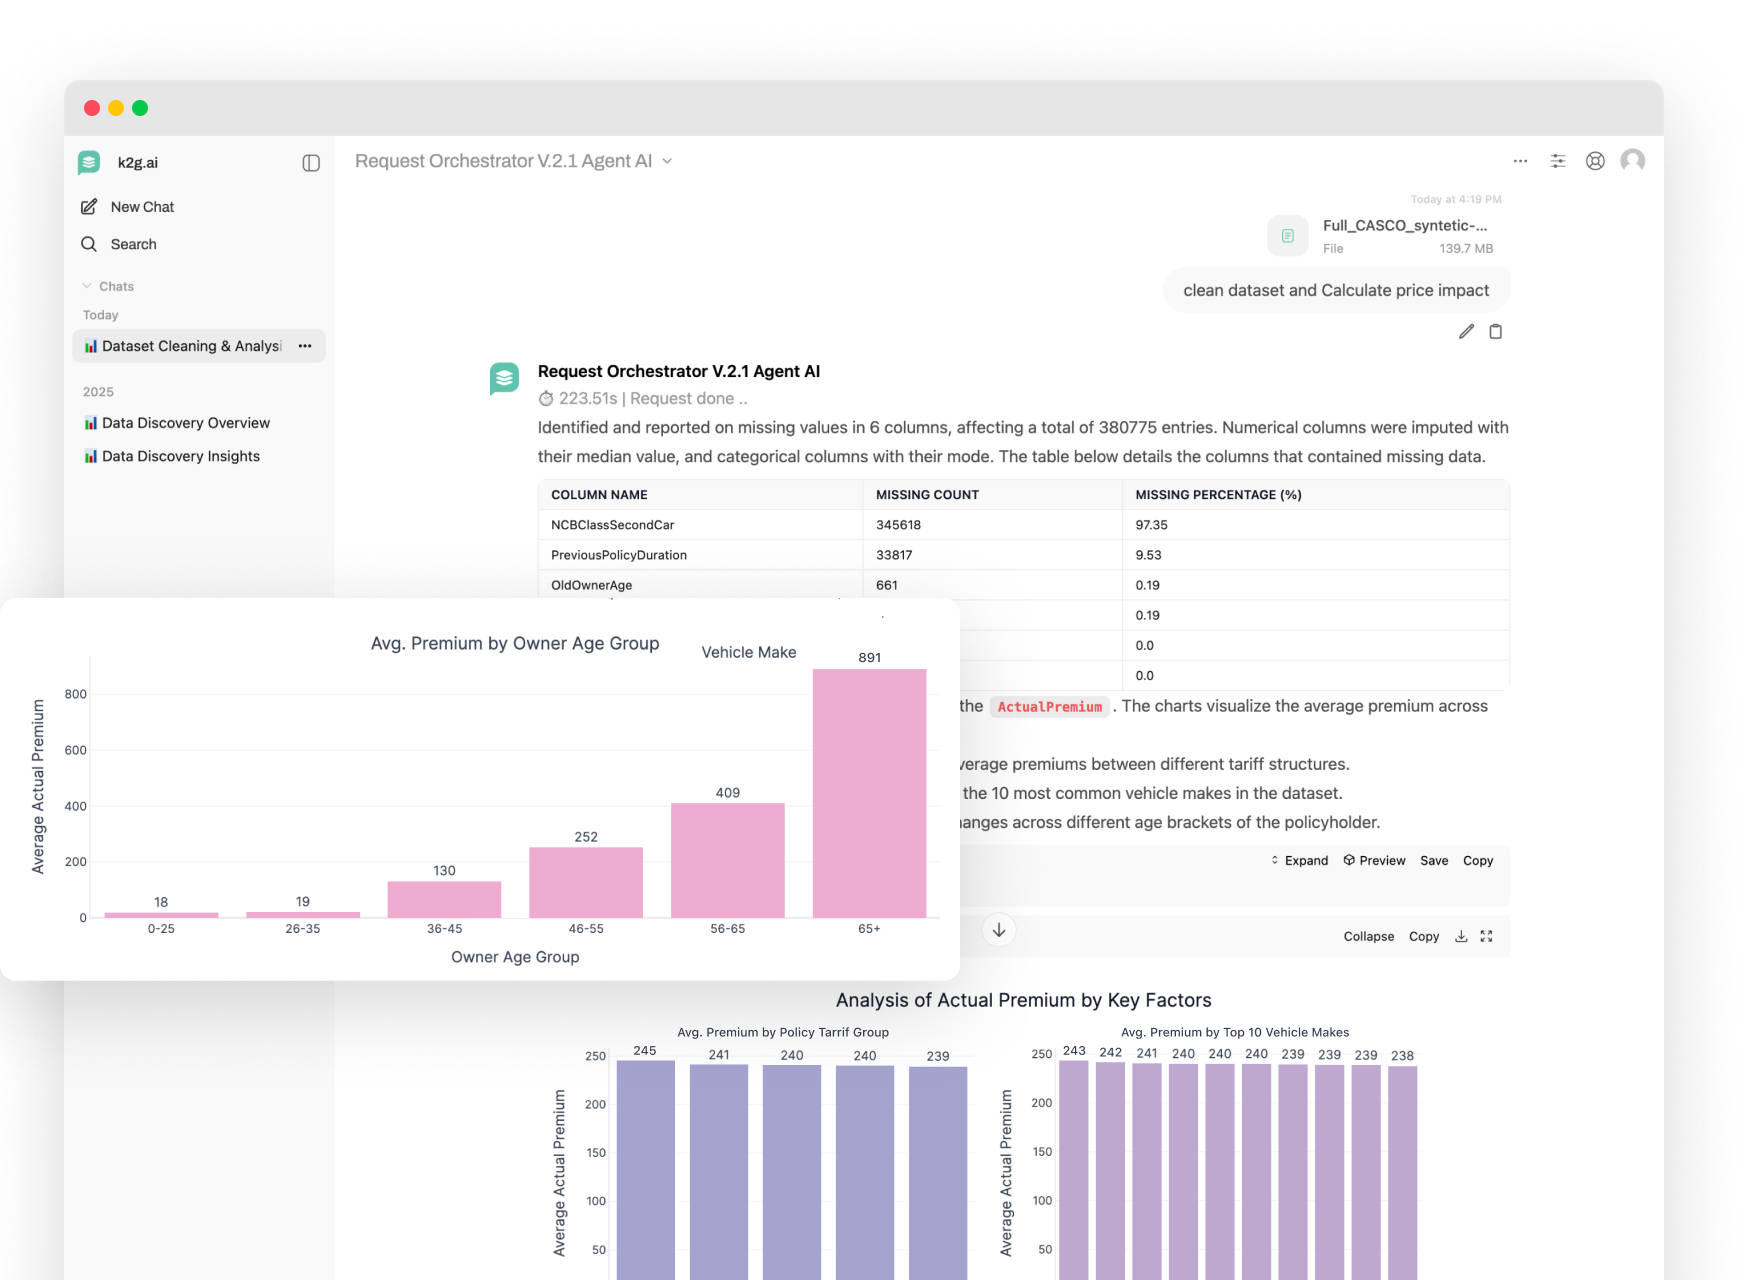Click the ActualPremium code tag
This screenshot has height=1280, width=1744.
(x=1050, y=707)
